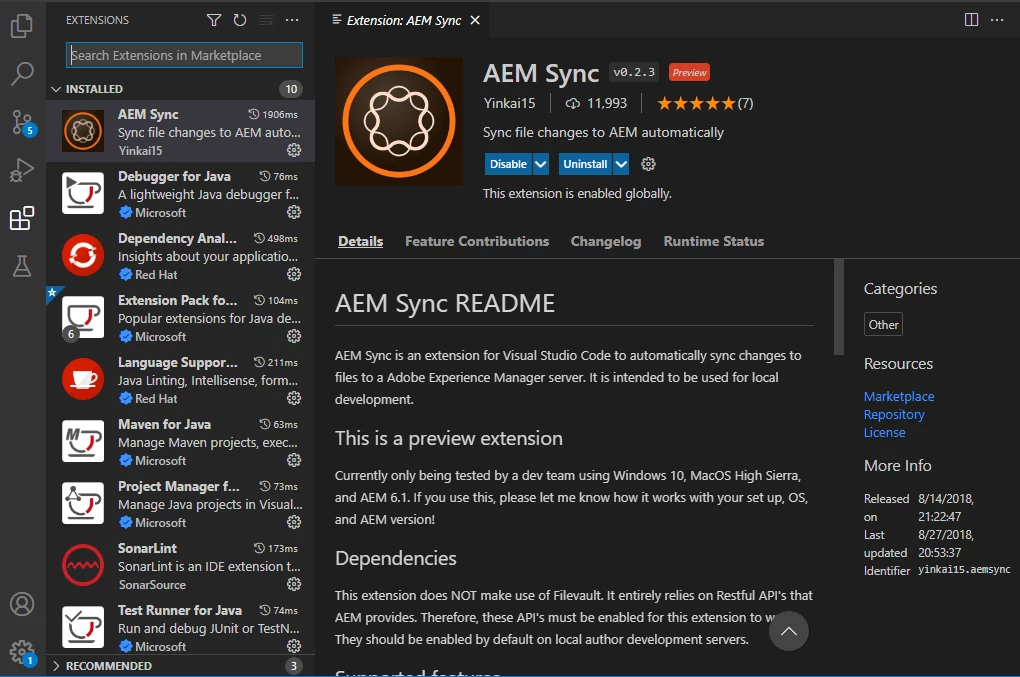Click the gear next to Uninstall button
The width and height of the screenshot is (1020, 677).
648,164
